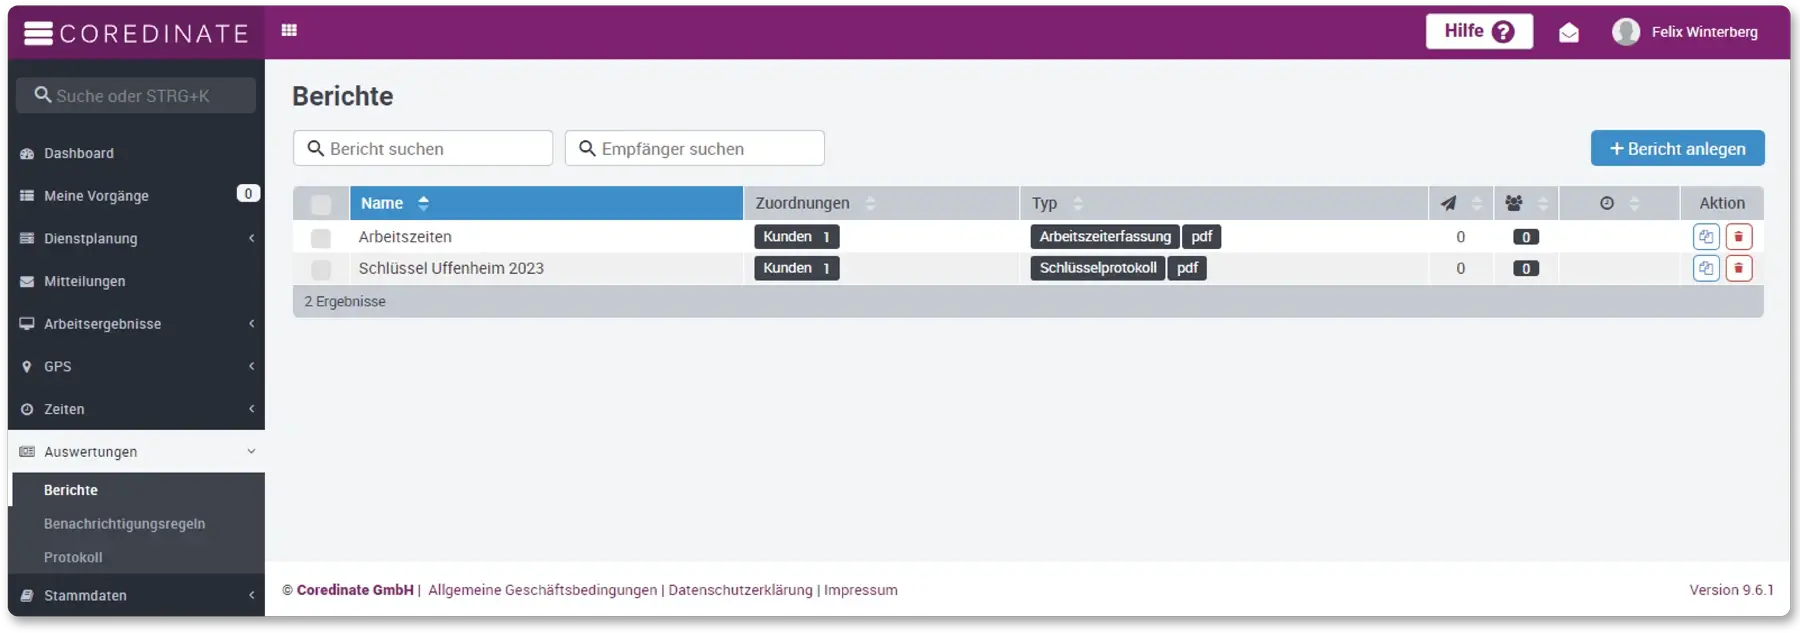
Task: Open the messages envelope icon in header
Action: point(1568,33)
